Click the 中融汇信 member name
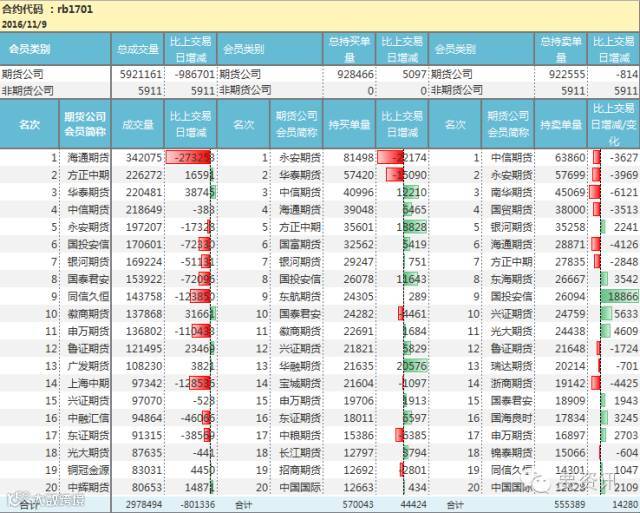The image size is (640, 513). 88,418
